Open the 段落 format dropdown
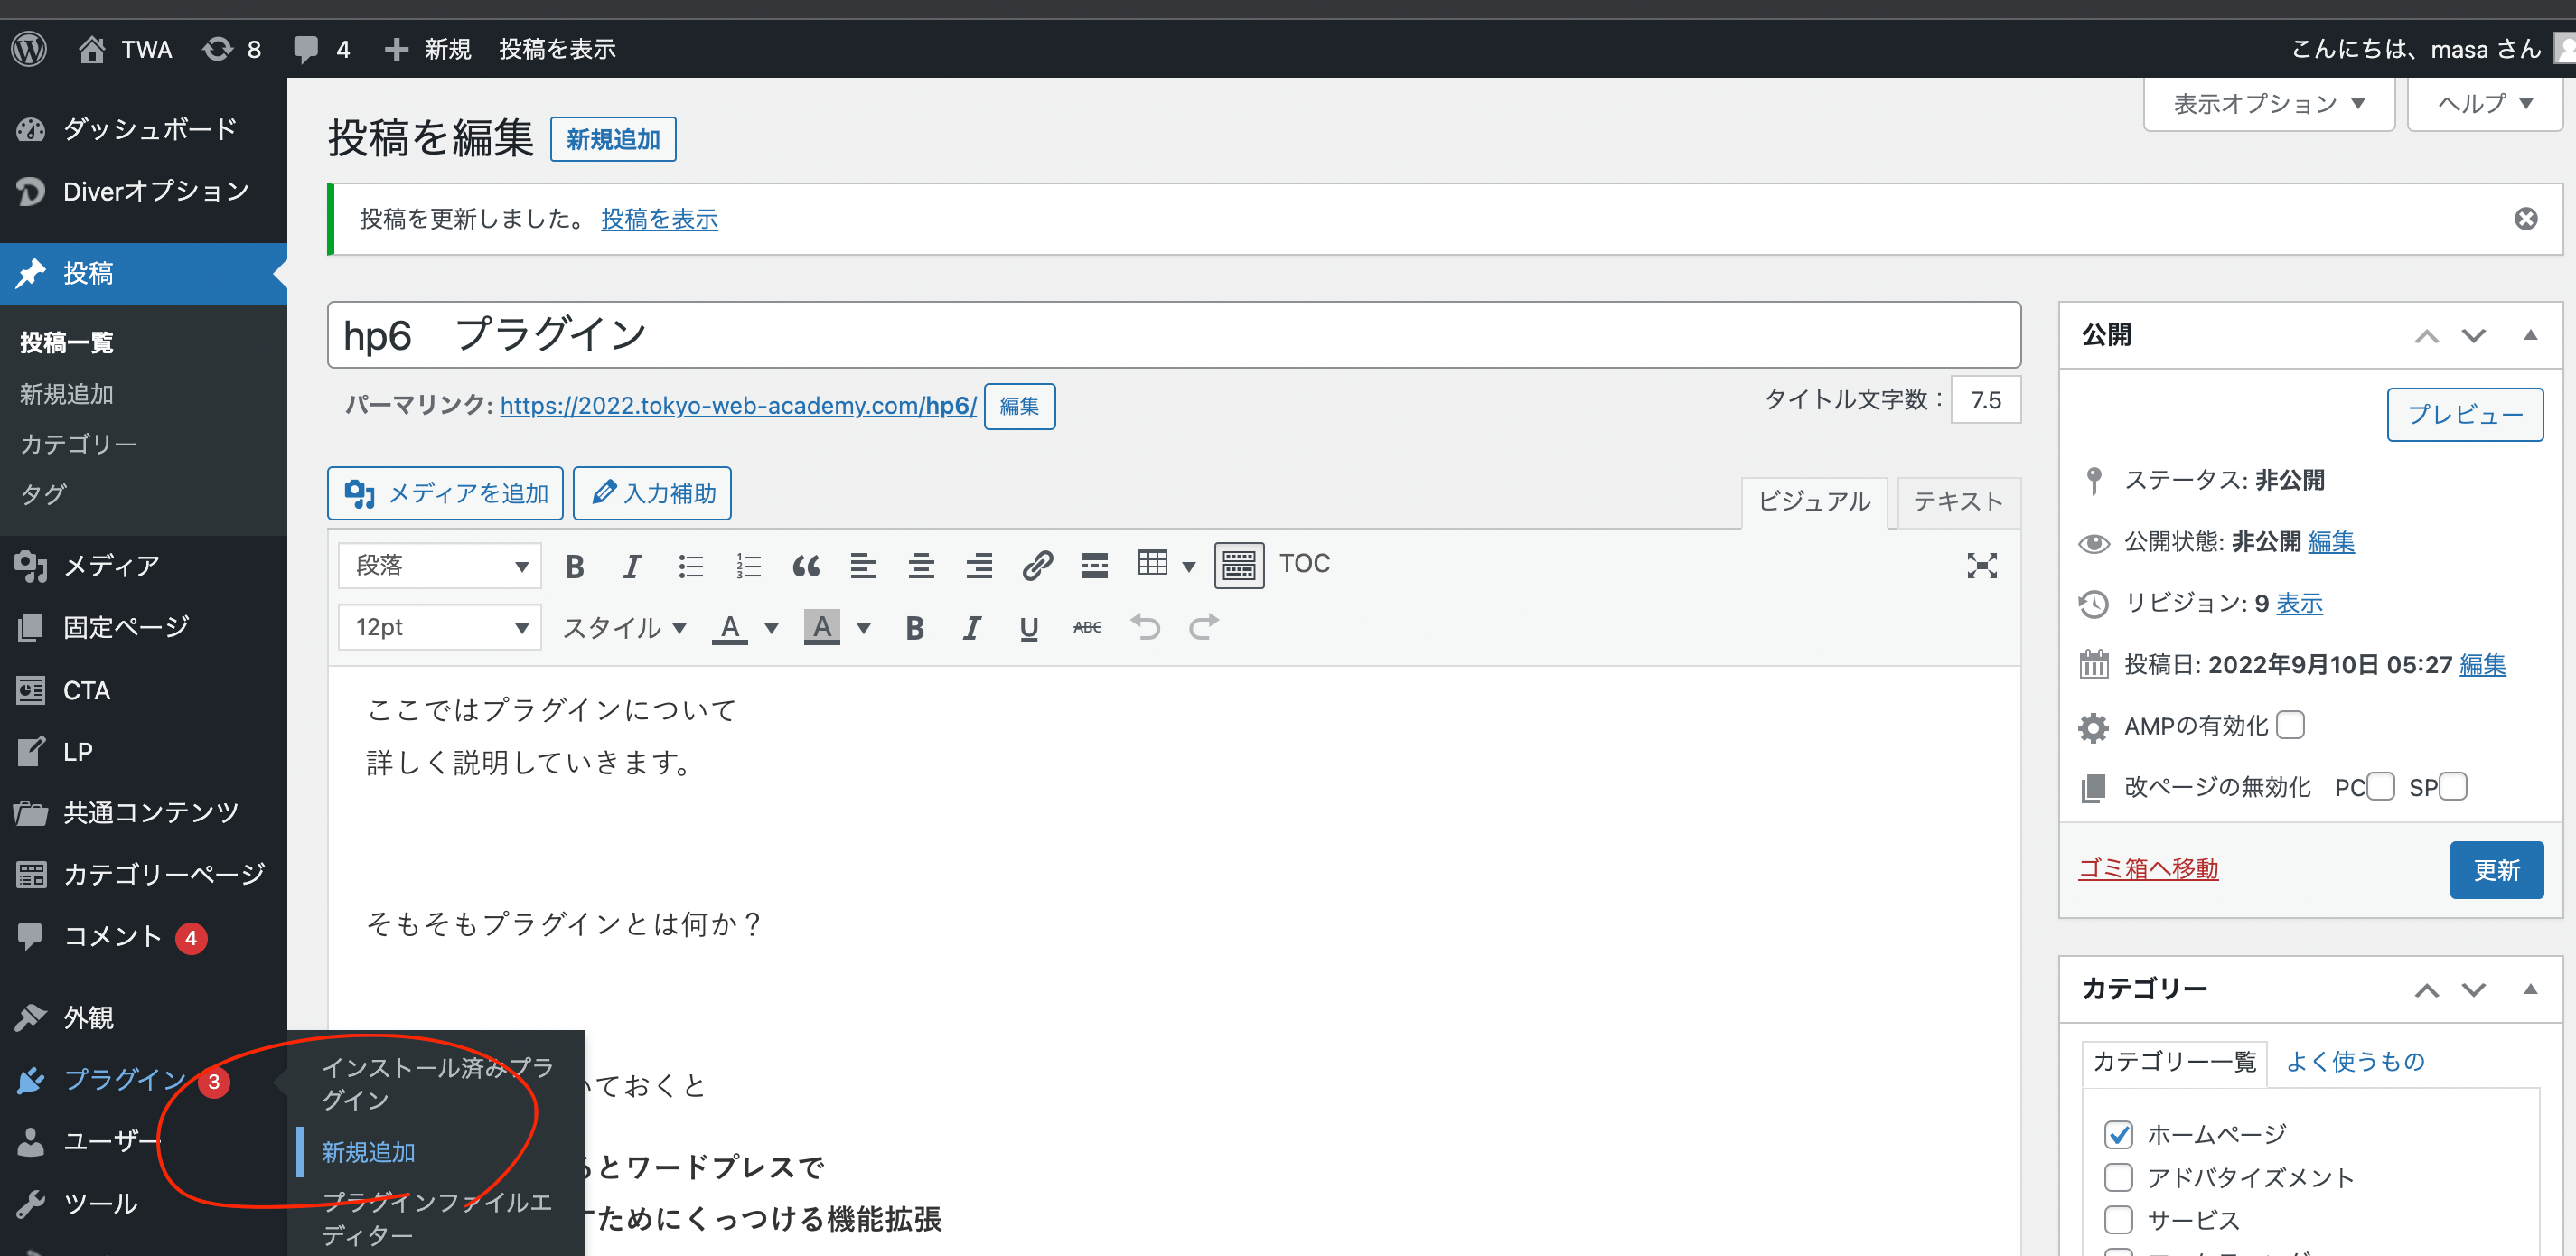2576x1256 pixels. point(440,566)
